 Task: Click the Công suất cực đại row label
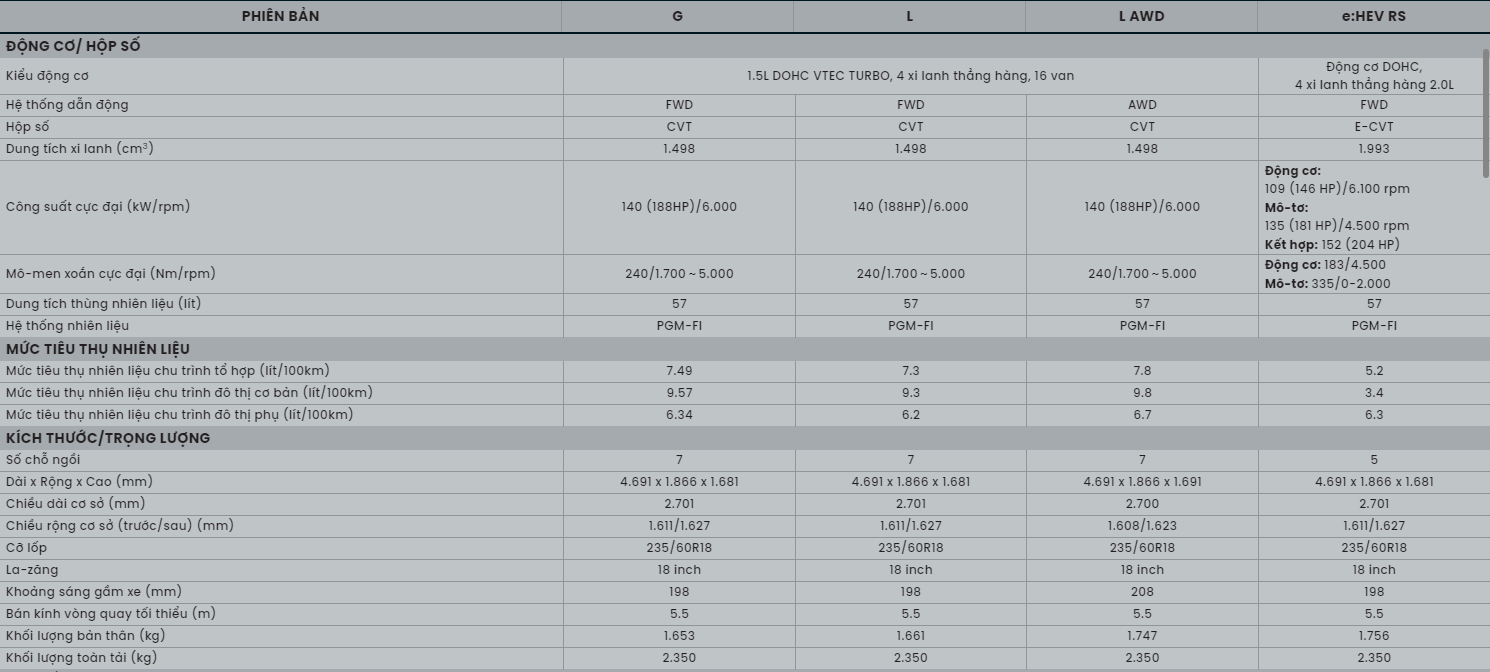click(x=97, y=207)
